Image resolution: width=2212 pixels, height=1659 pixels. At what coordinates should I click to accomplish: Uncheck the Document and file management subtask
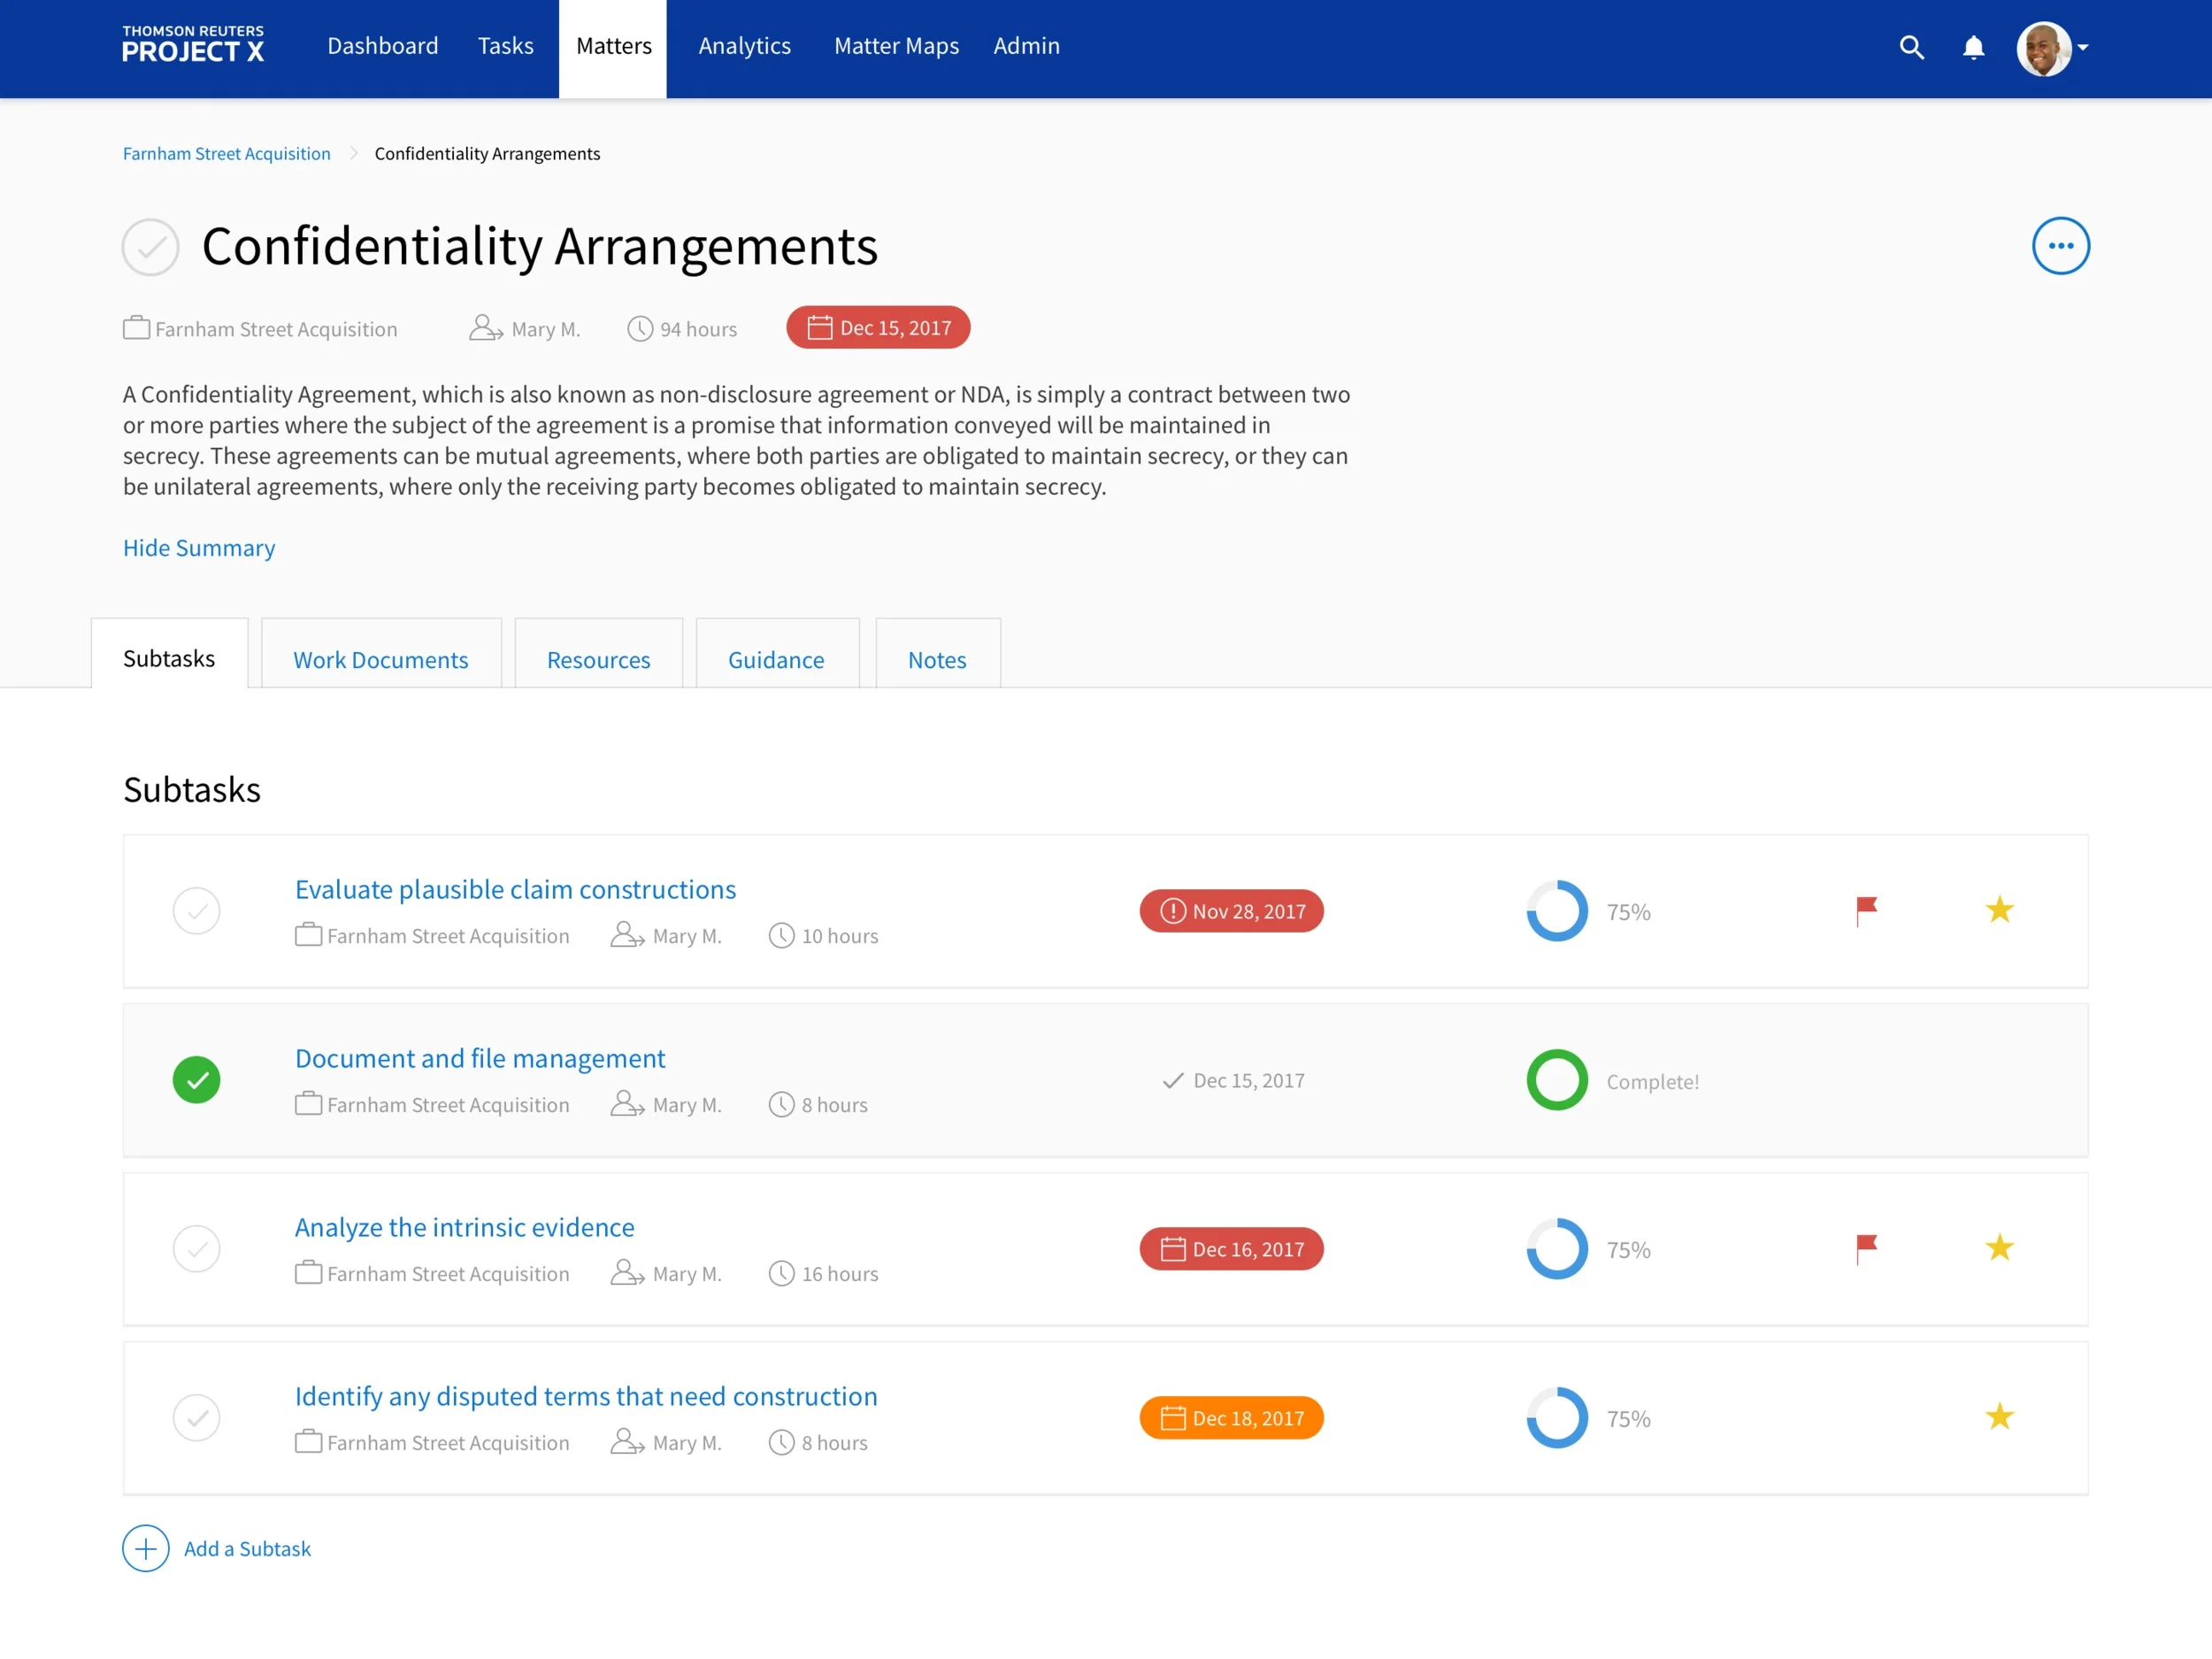197,1080
